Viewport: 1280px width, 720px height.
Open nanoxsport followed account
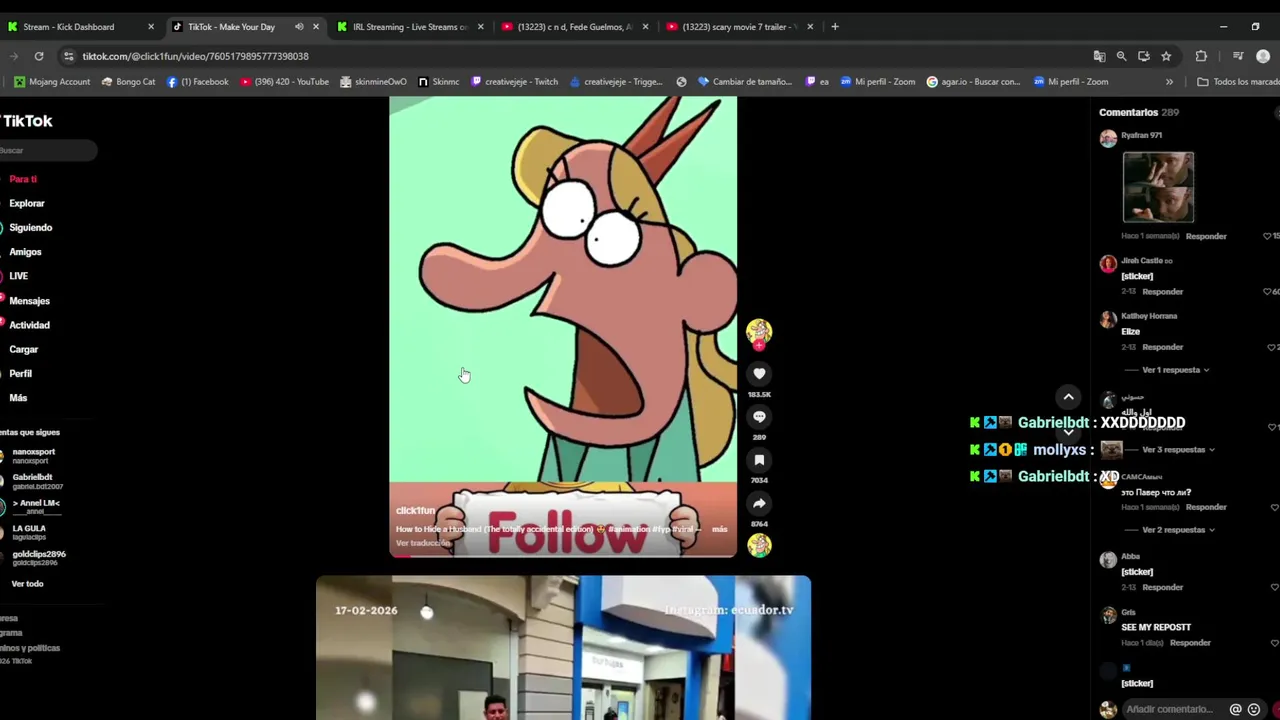point(33,456)
